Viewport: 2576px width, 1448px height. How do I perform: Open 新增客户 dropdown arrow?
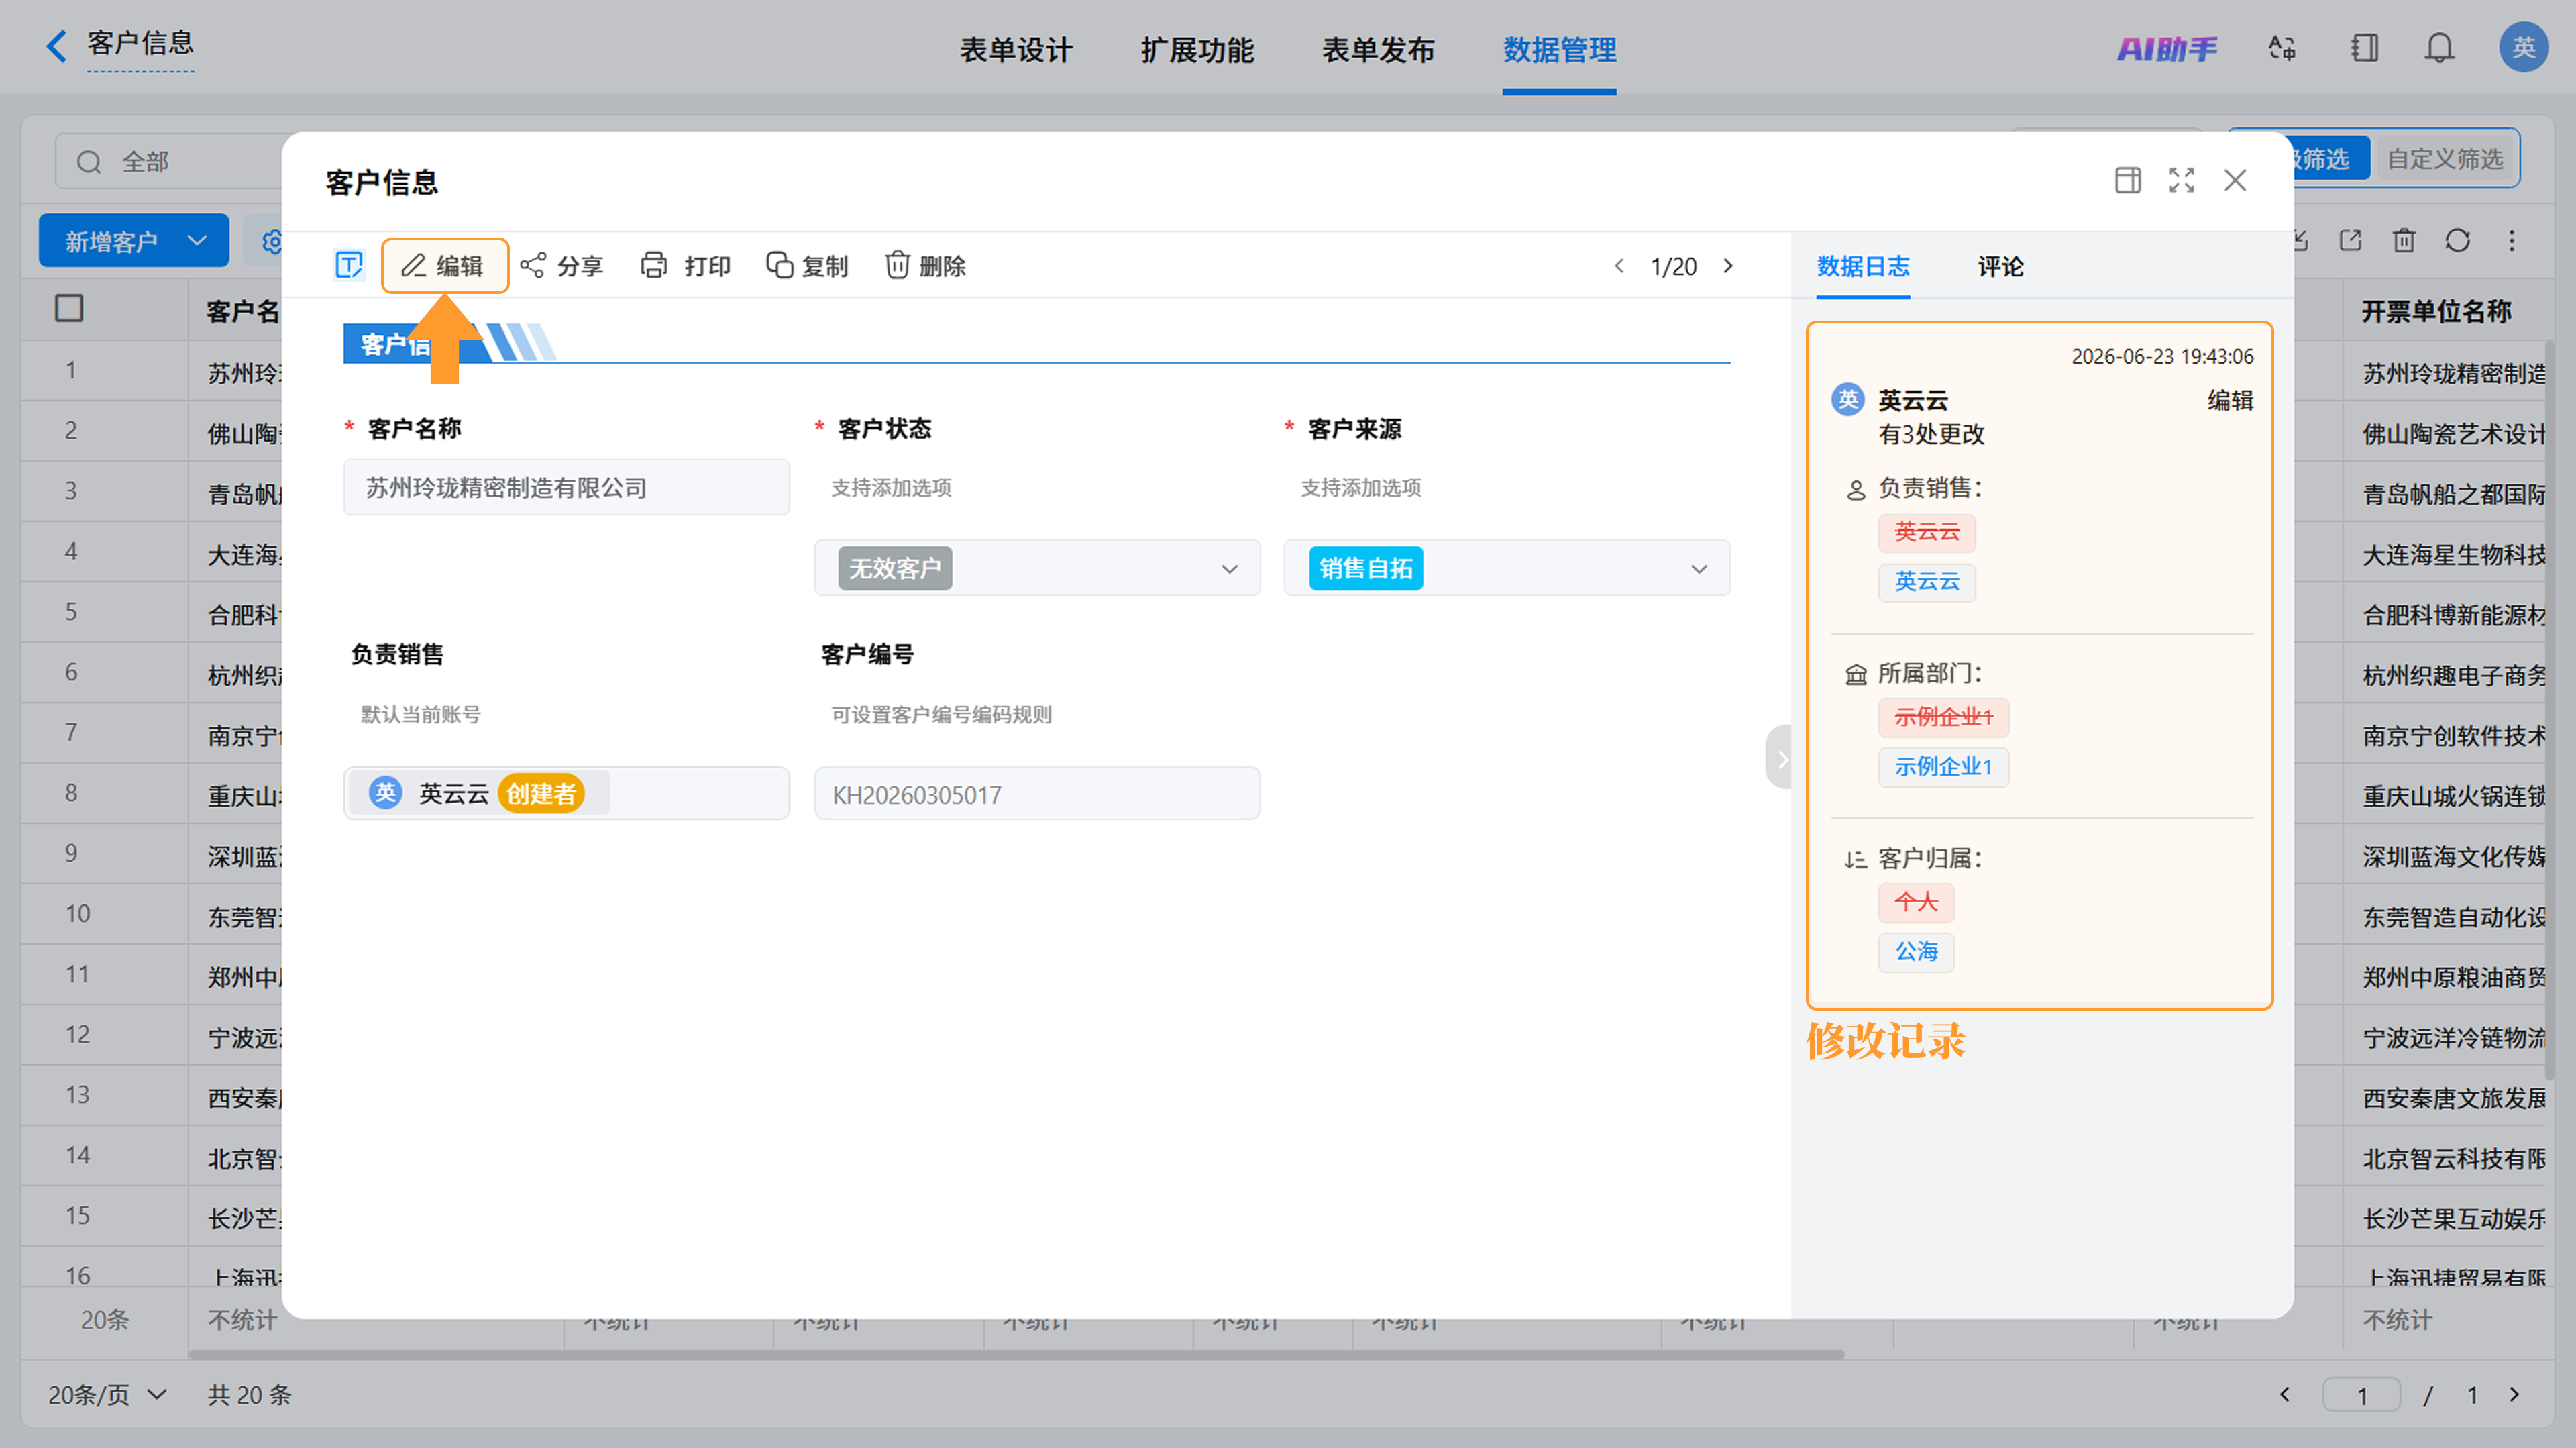197,240
